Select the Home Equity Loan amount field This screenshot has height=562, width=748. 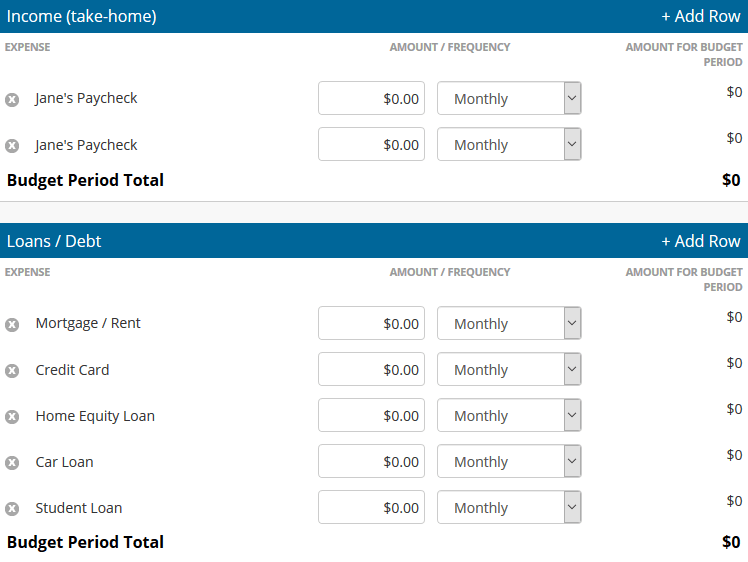pyautogui.click(x=371, y=415)
